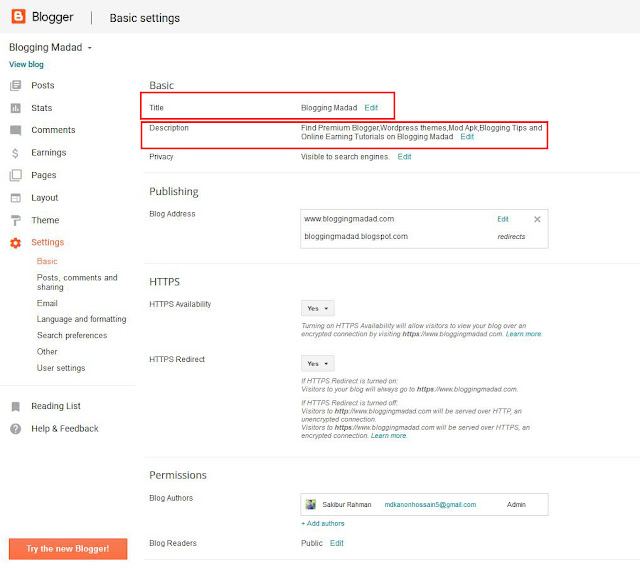The image size is (640, 576).
Task: Click the Earnings dollar sign icon
Action: tap(16, 153)
